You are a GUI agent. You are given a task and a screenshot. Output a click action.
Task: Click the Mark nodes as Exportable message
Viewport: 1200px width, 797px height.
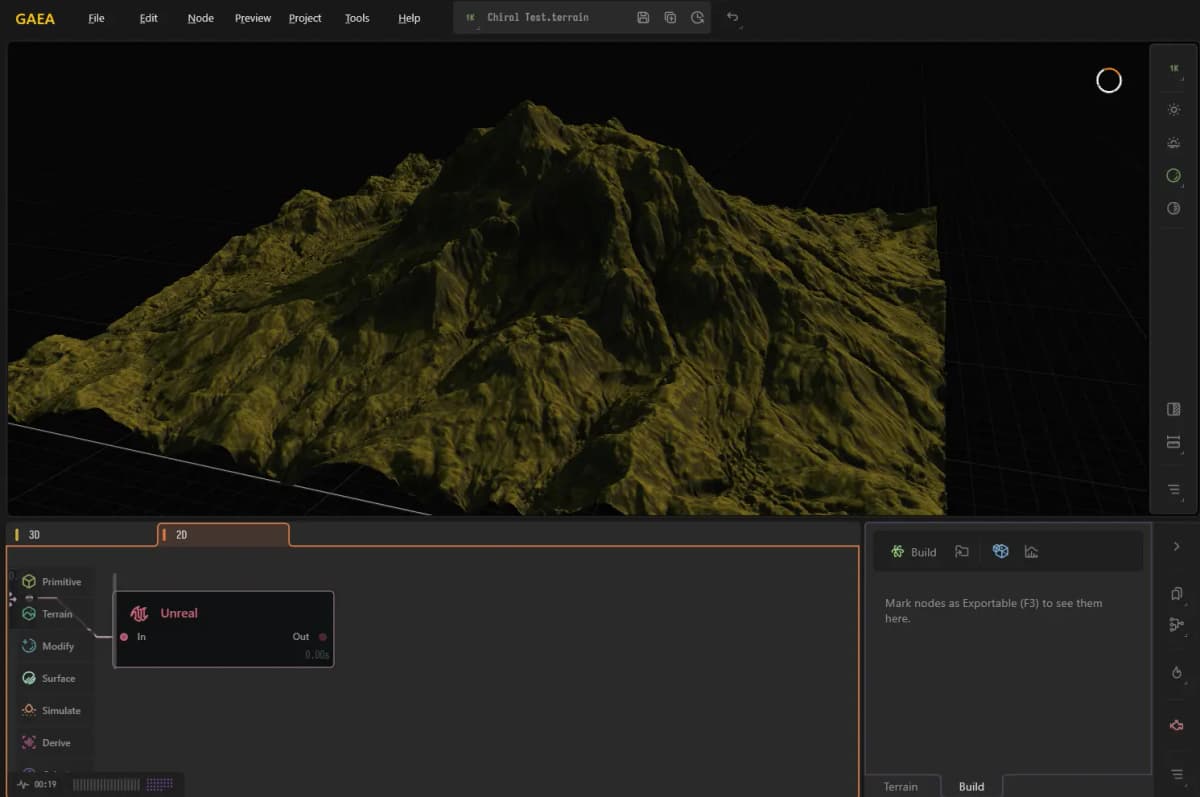coord(994,611)
